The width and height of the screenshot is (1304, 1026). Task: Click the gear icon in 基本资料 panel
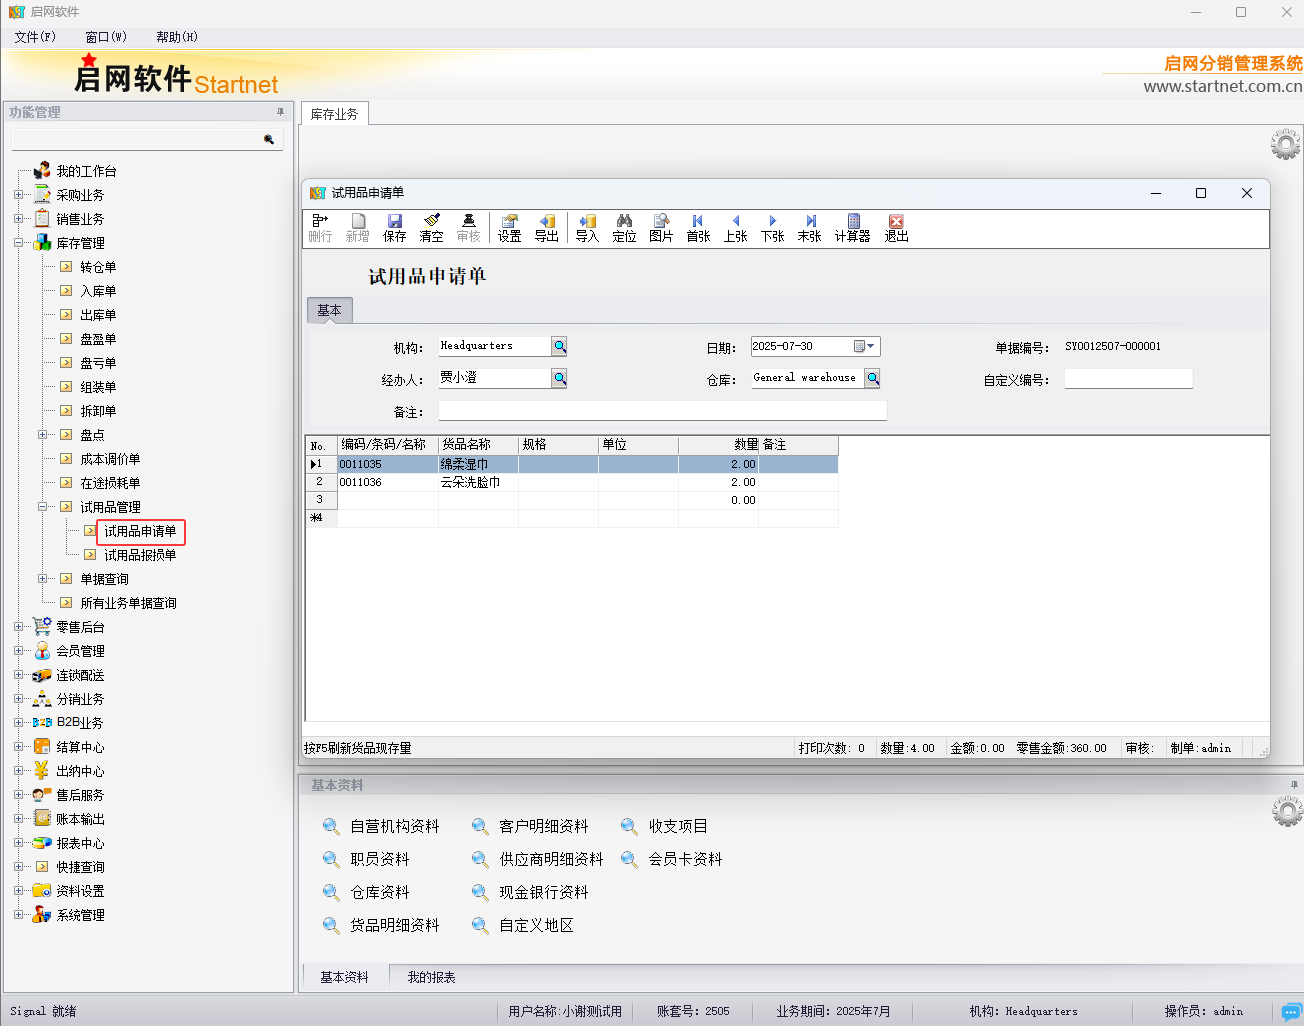click(x=1287, y=810)
